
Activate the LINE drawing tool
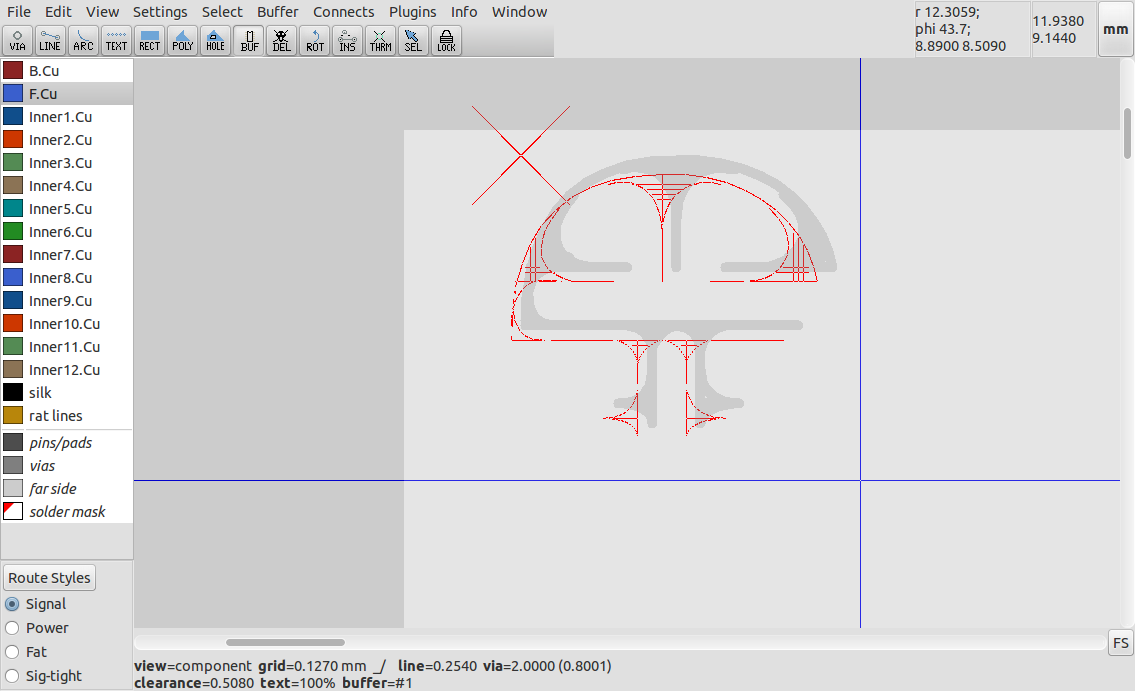[50, 40]
